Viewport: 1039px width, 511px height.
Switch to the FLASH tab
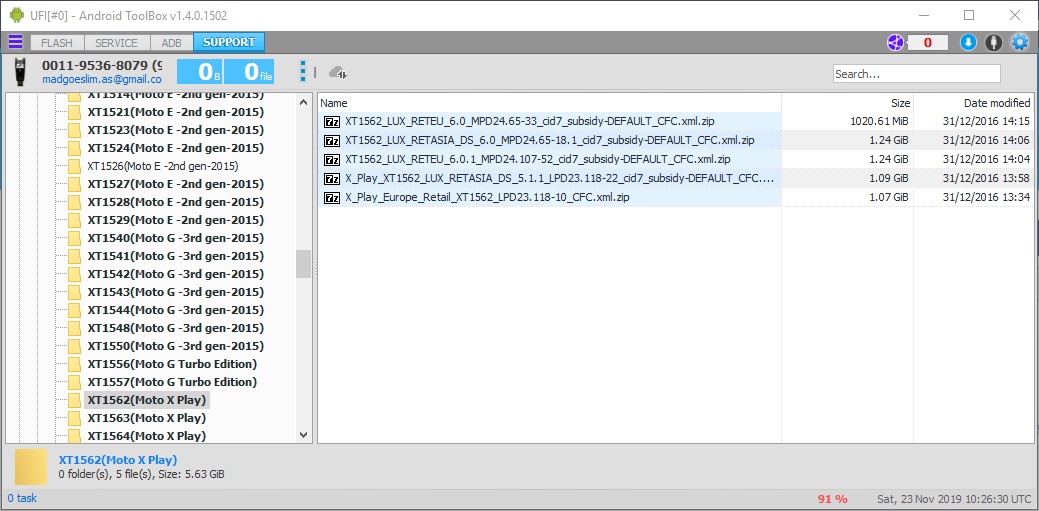tap(57, 42)
